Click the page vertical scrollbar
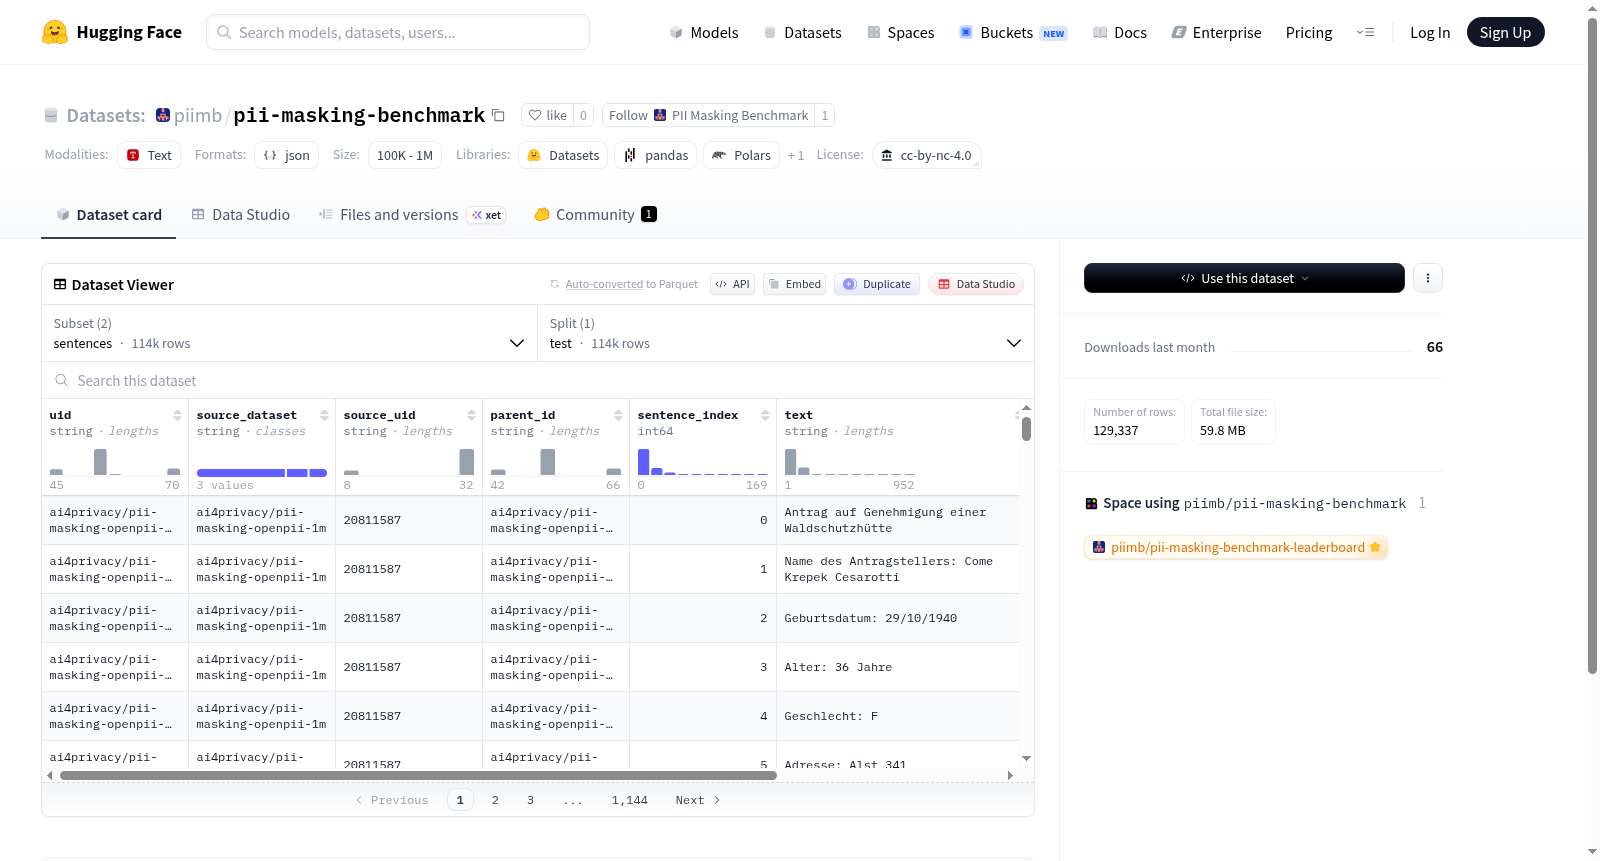Image resolution: width=1600 pixels, height=861 pixels. coord(1592,345)
